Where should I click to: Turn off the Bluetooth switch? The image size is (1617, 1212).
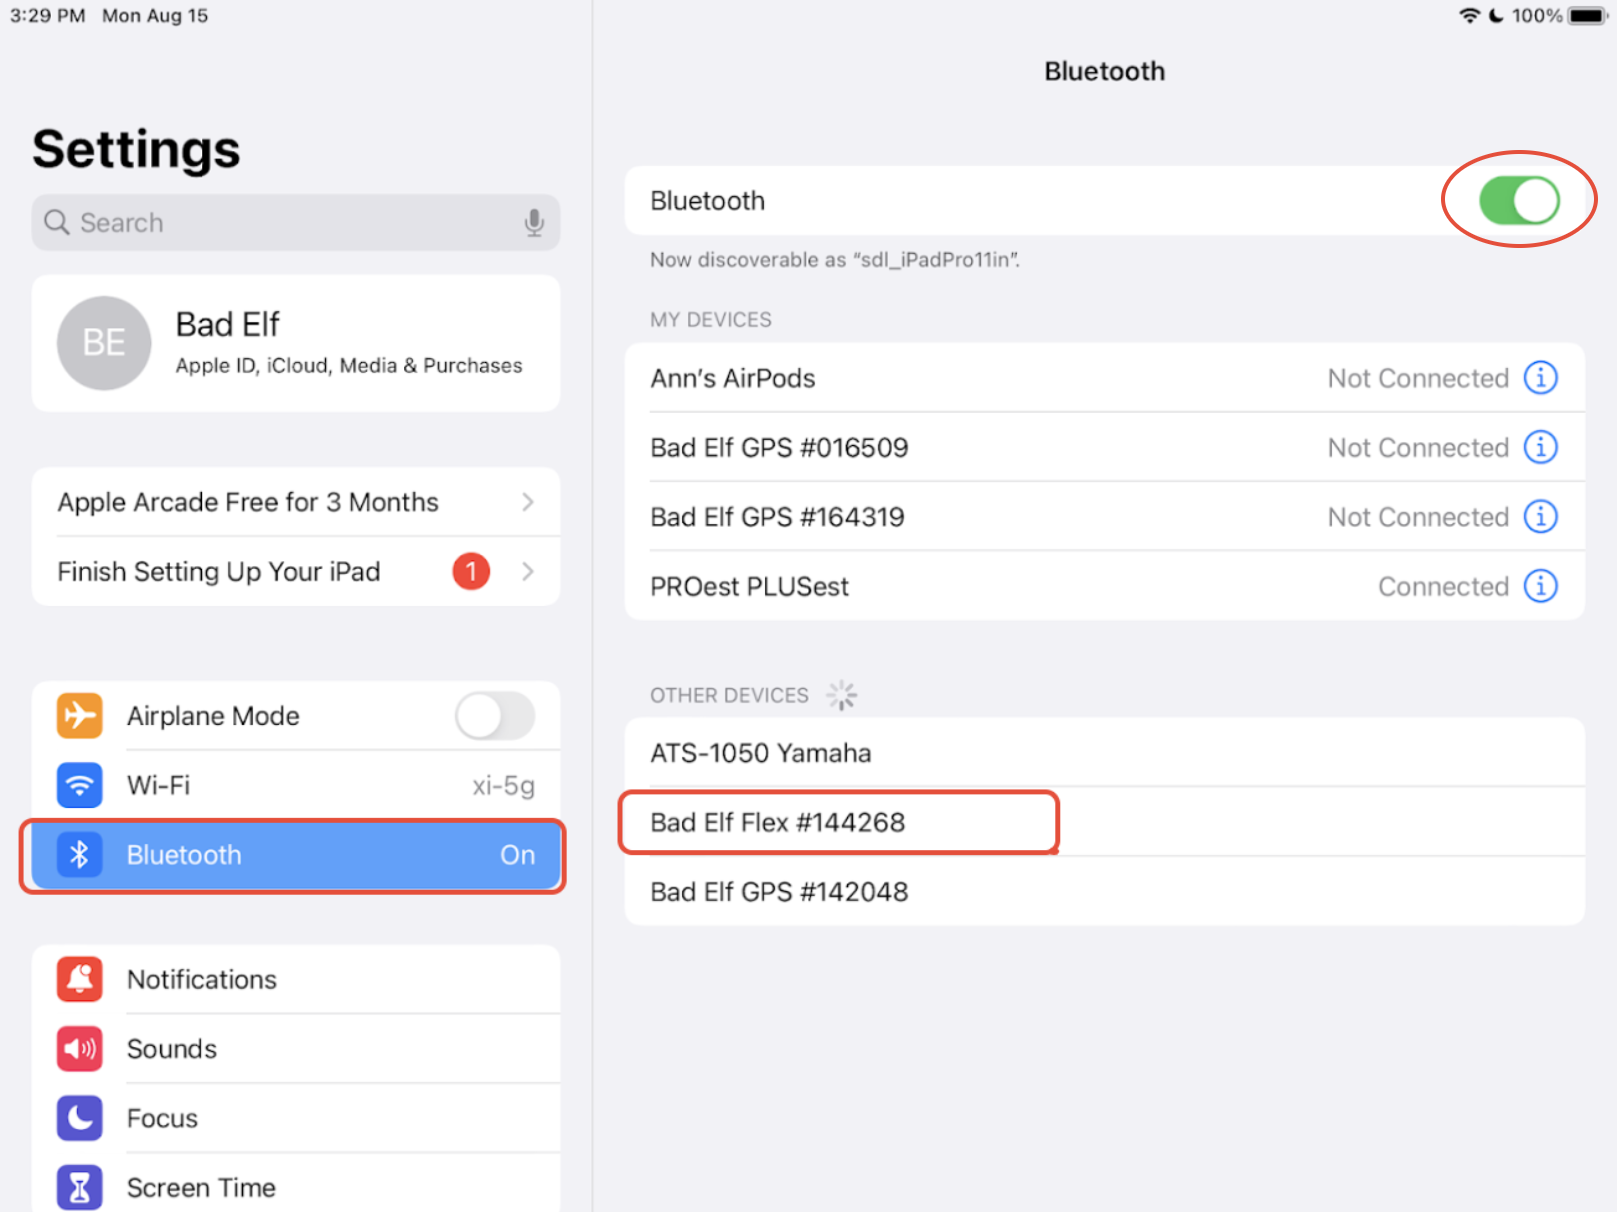point(1519,200)
